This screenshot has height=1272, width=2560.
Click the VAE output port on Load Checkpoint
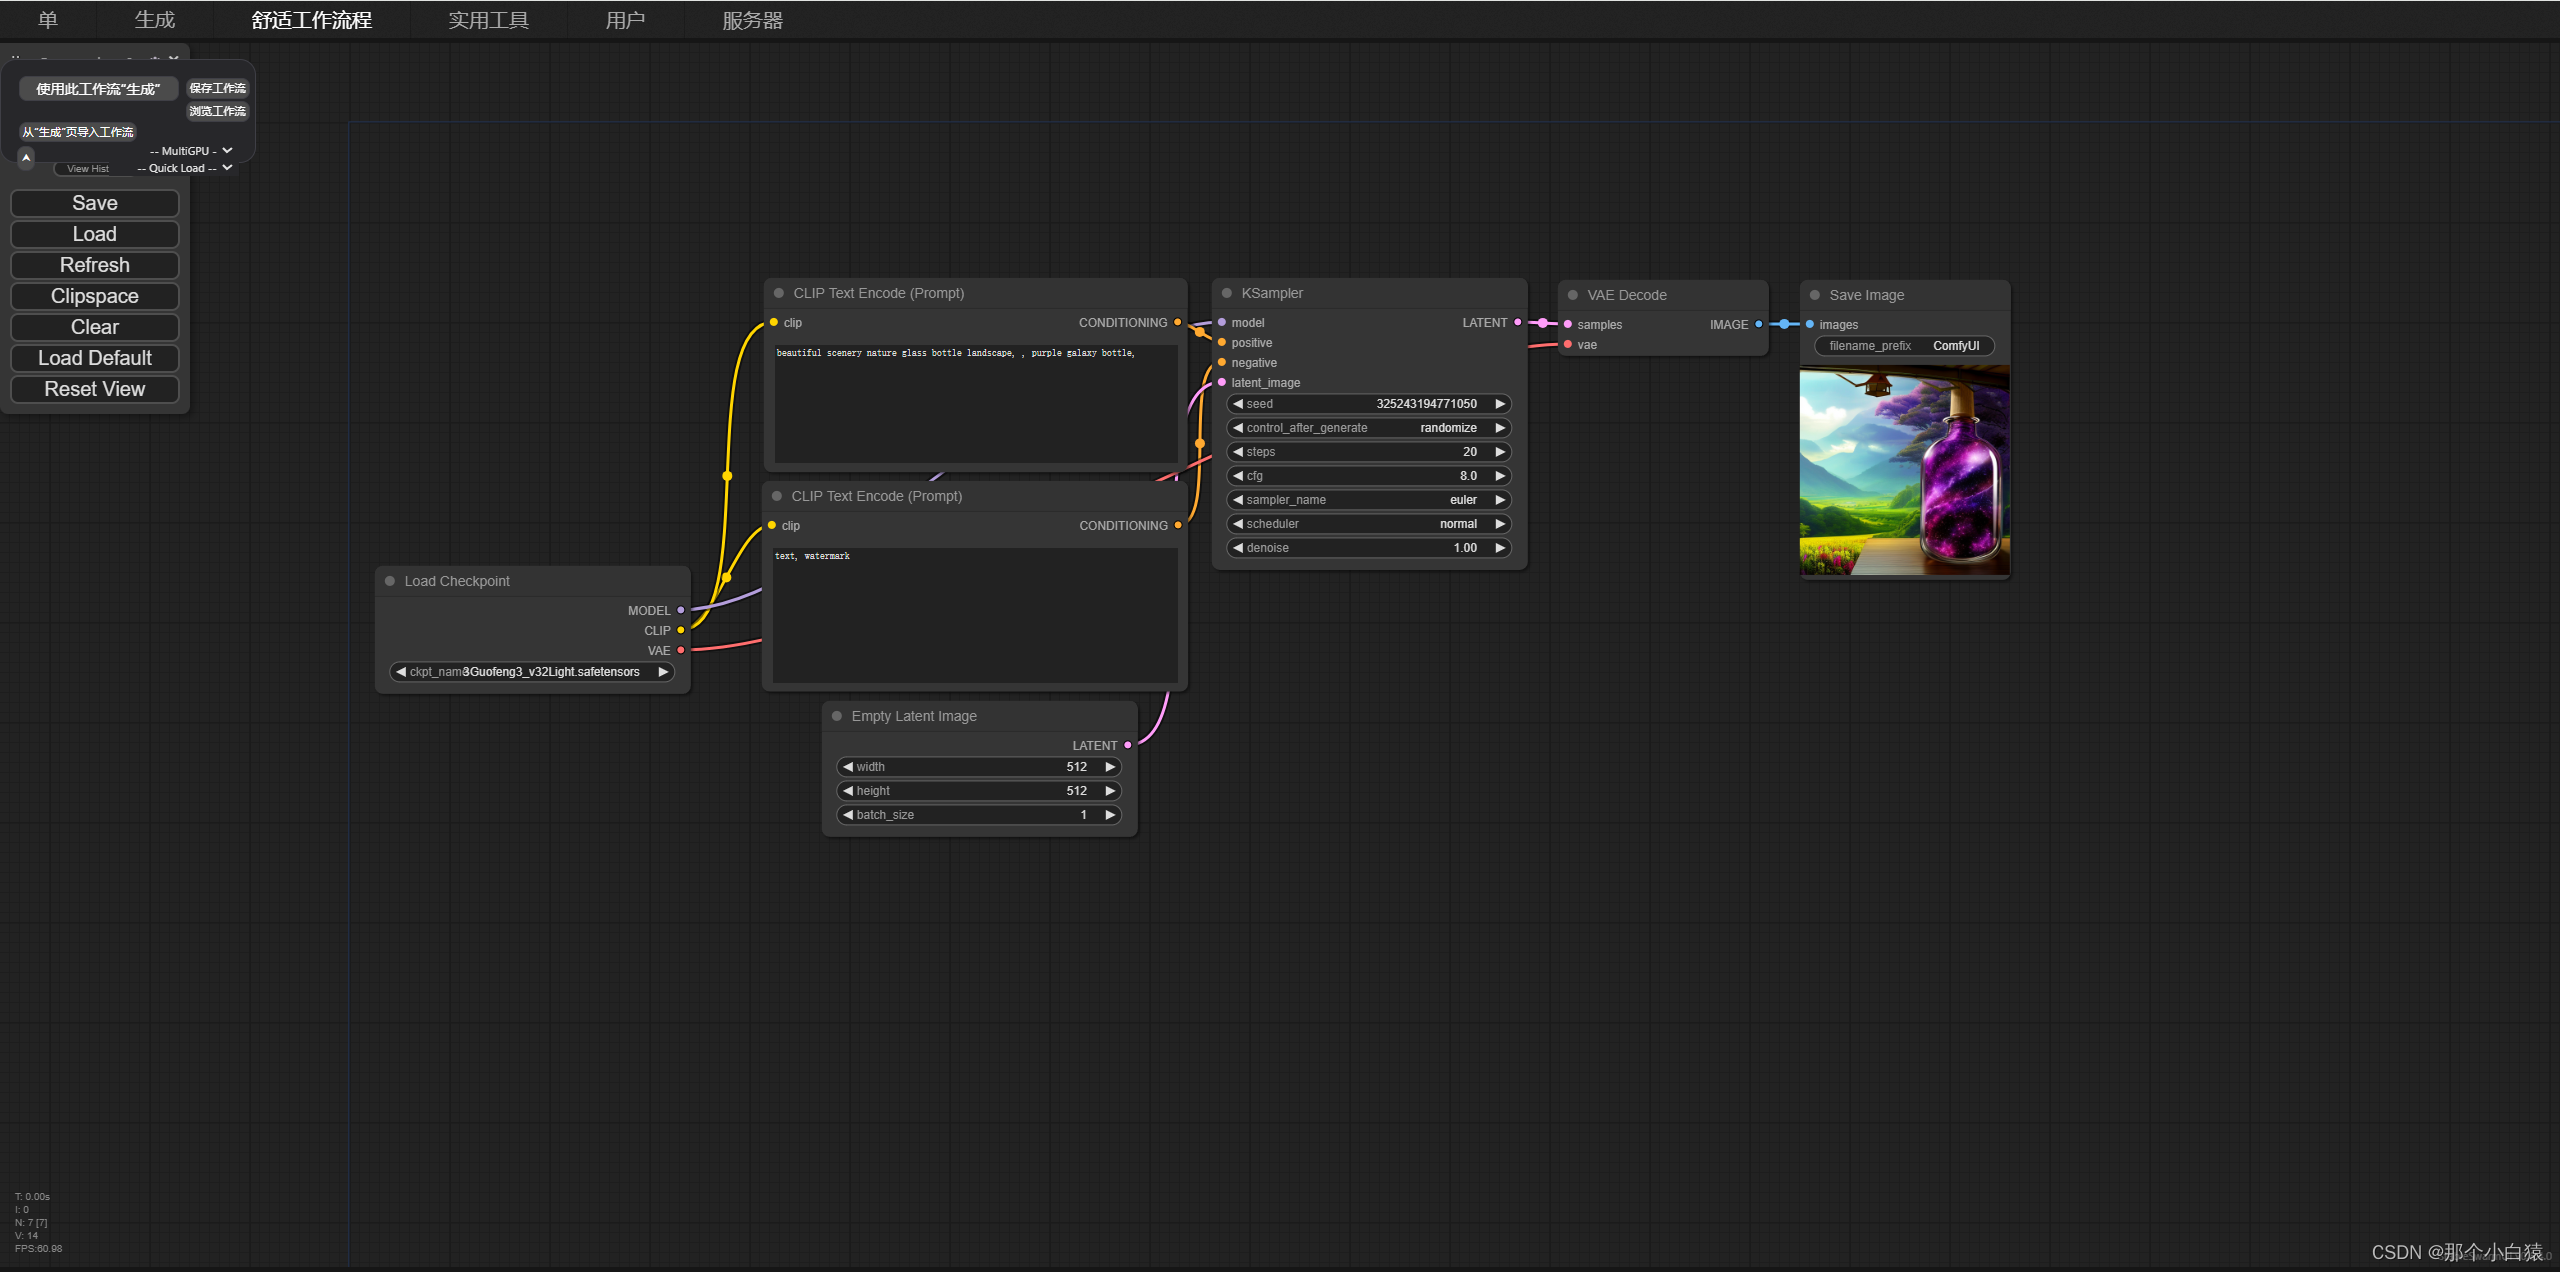tap(681, 650)
